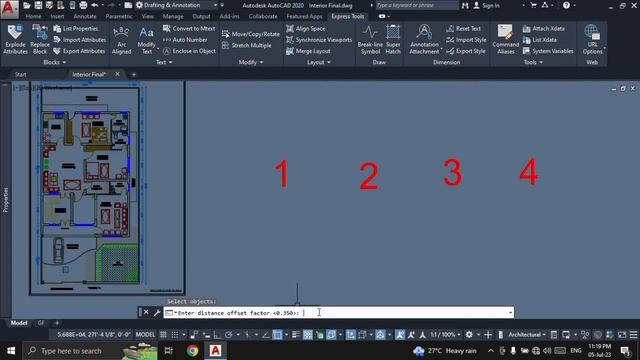This screenshot has width=640, height=360.
Task: Toggle the MODEL space button
Action: click(145, 335)
